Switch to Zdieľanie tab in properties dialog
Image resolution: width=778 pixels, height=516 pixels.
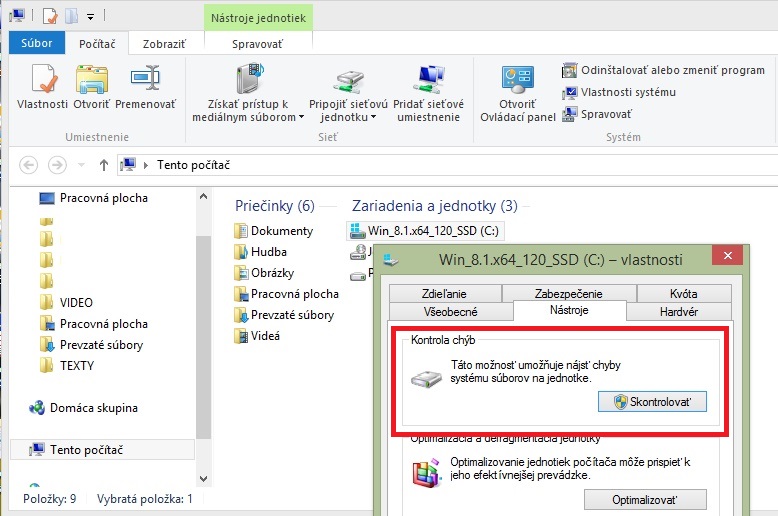pyautogui.click(x=444, y=294)
